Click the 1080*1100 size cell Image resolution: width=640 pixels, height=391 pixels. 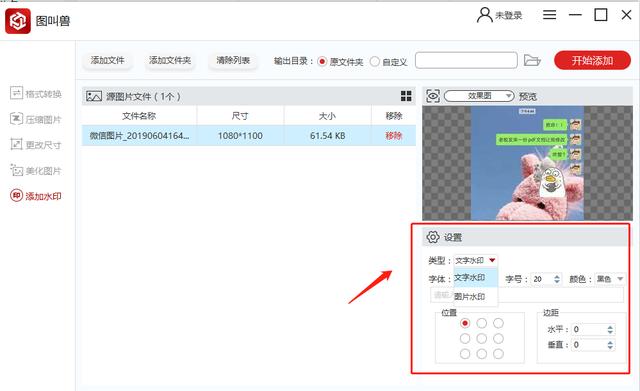[x=240, y=136]
